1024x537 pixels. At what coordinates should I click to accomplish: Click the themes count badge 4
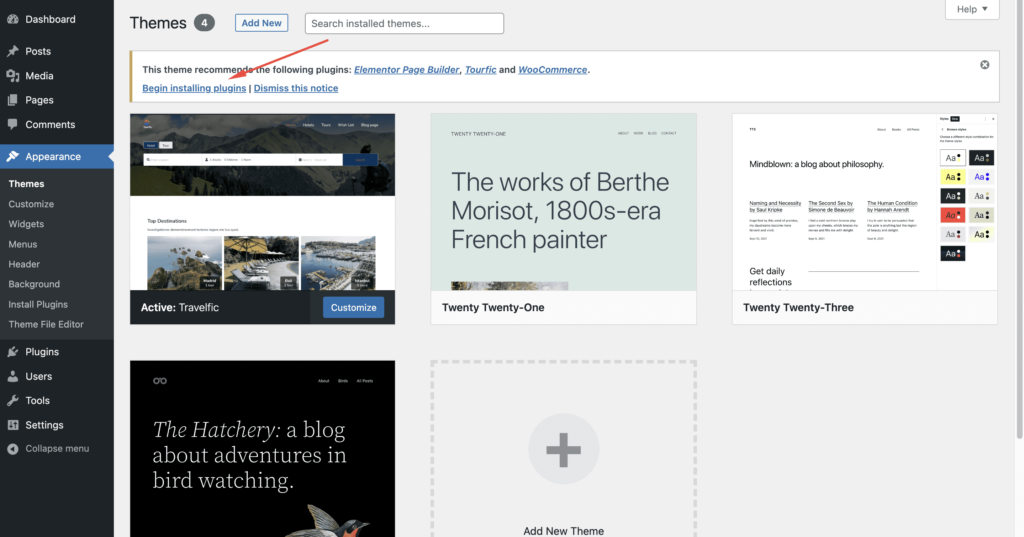coord(204,23)
